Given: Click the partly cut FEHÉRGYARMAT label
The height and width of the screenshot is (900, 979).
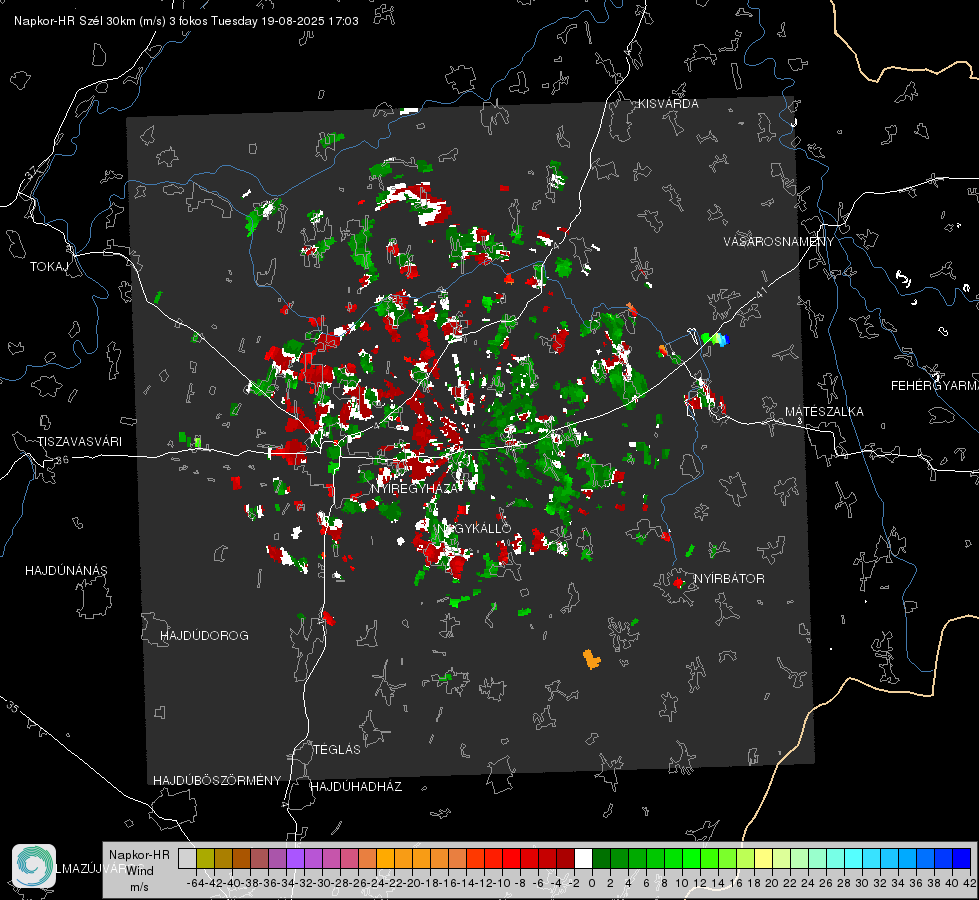Looking at the screenshot, I should [935, 386].
